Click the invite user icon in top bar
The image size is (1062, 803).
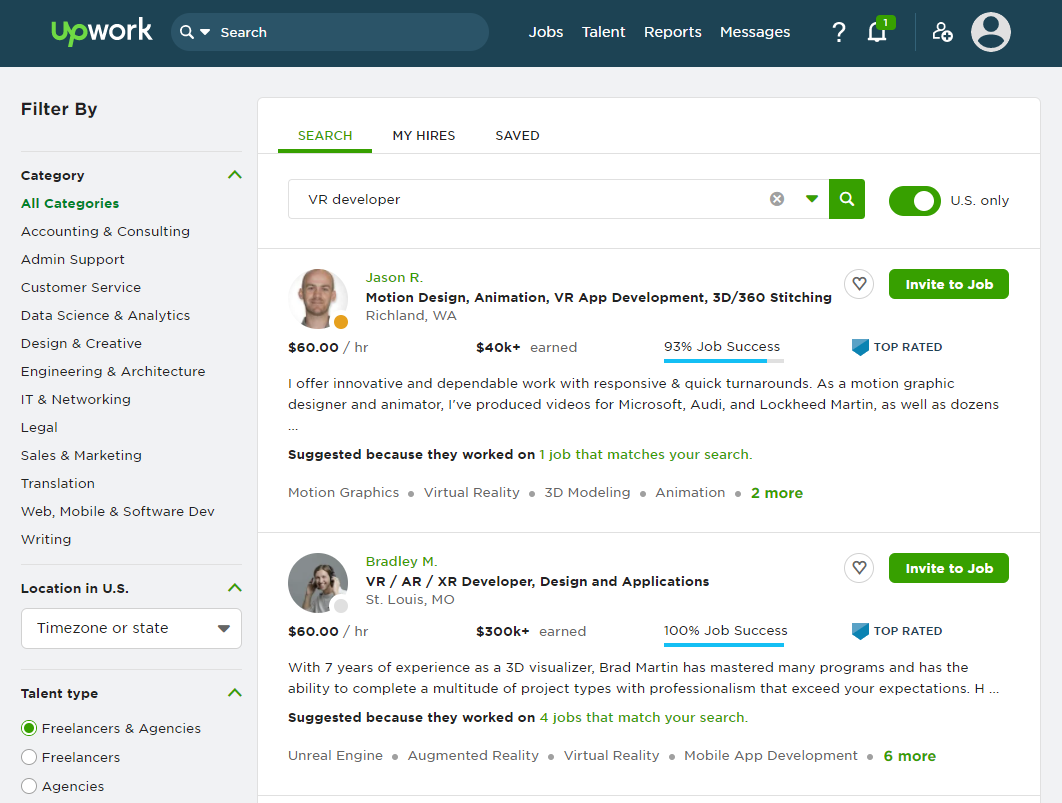pos(941,33)
